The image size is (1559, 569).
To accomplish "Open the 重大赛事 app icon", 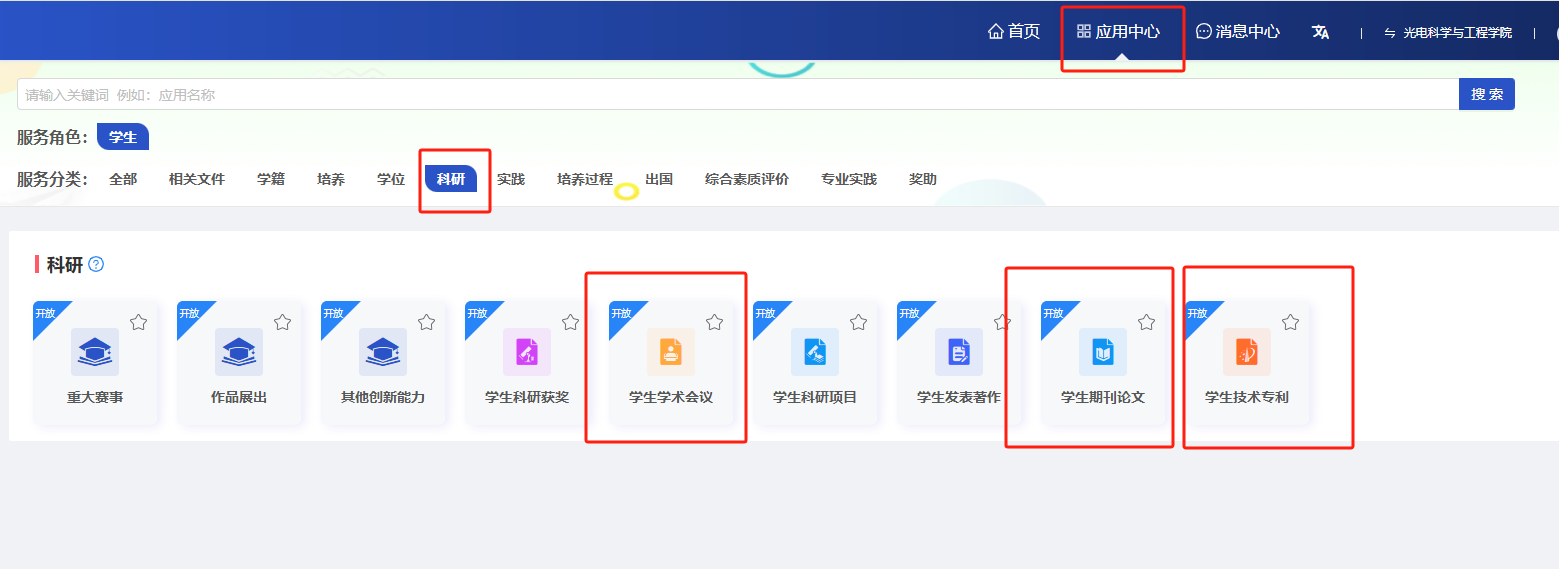I will point(95,352).
